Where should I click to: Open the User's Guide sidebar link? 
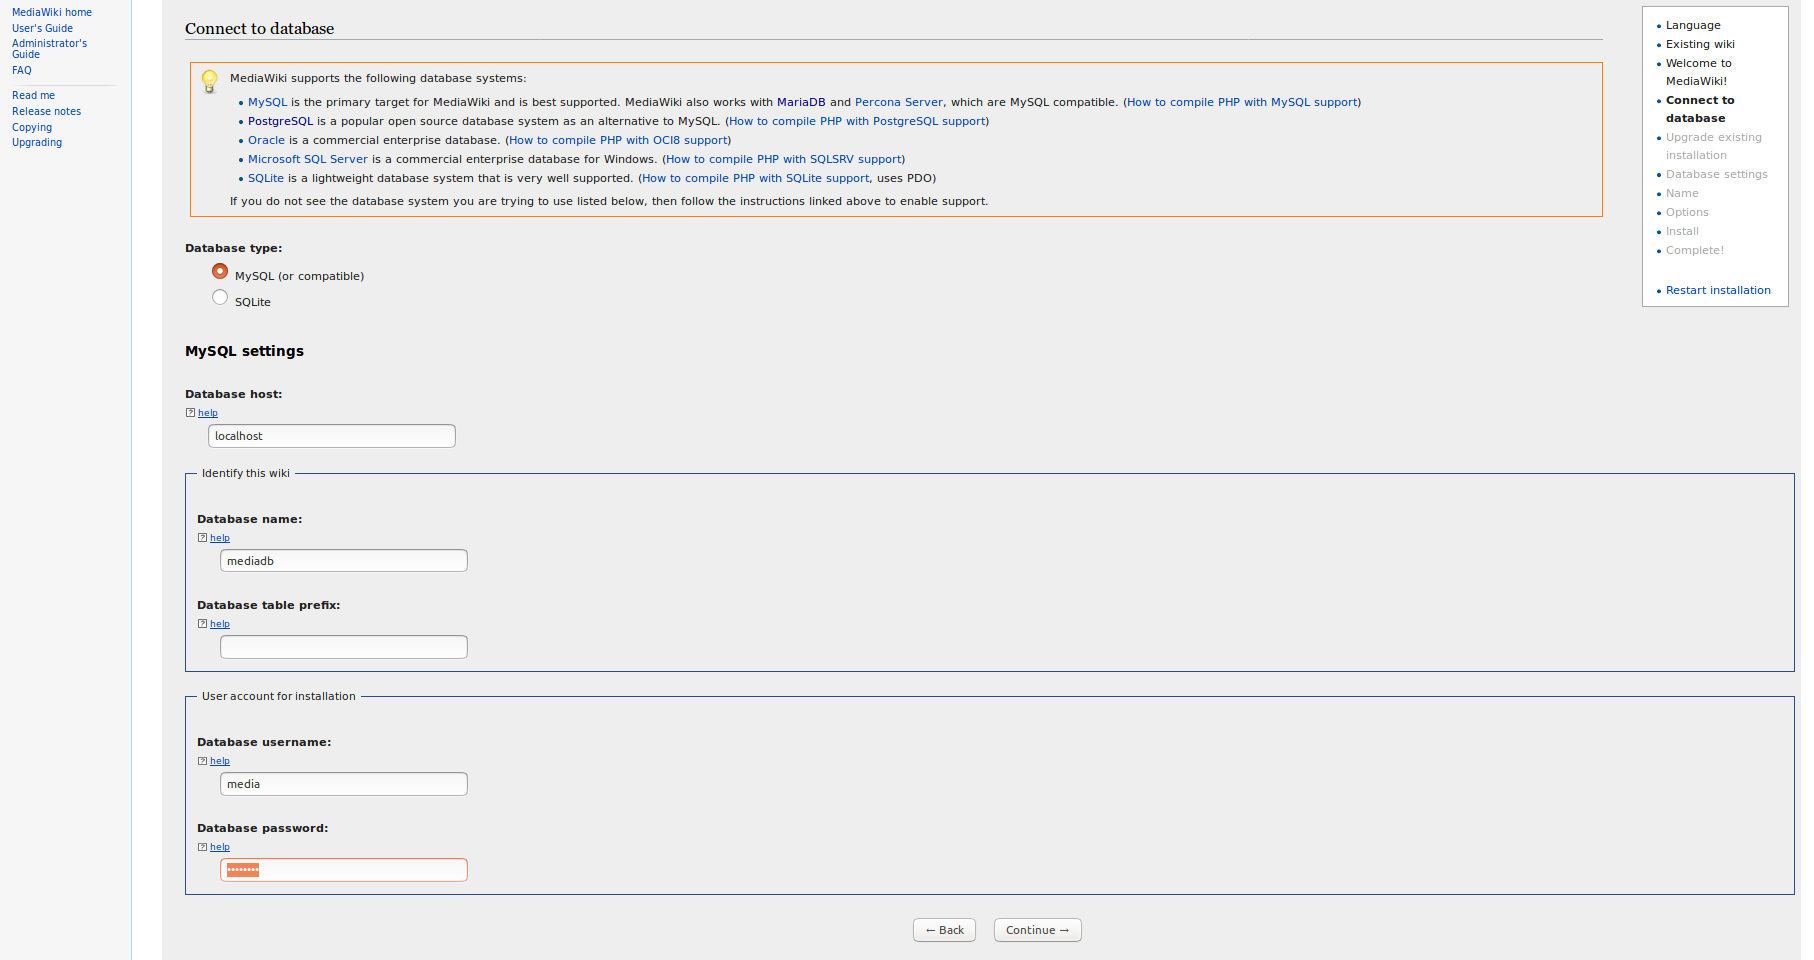(42, 28)
